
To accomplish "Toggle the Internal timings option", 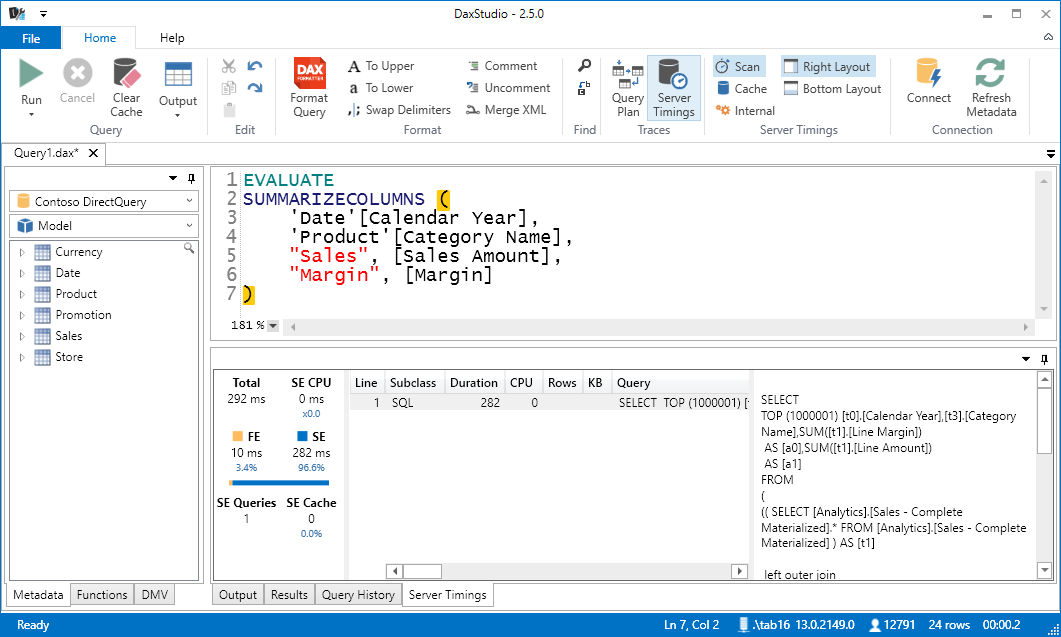I will coord(745,110).
